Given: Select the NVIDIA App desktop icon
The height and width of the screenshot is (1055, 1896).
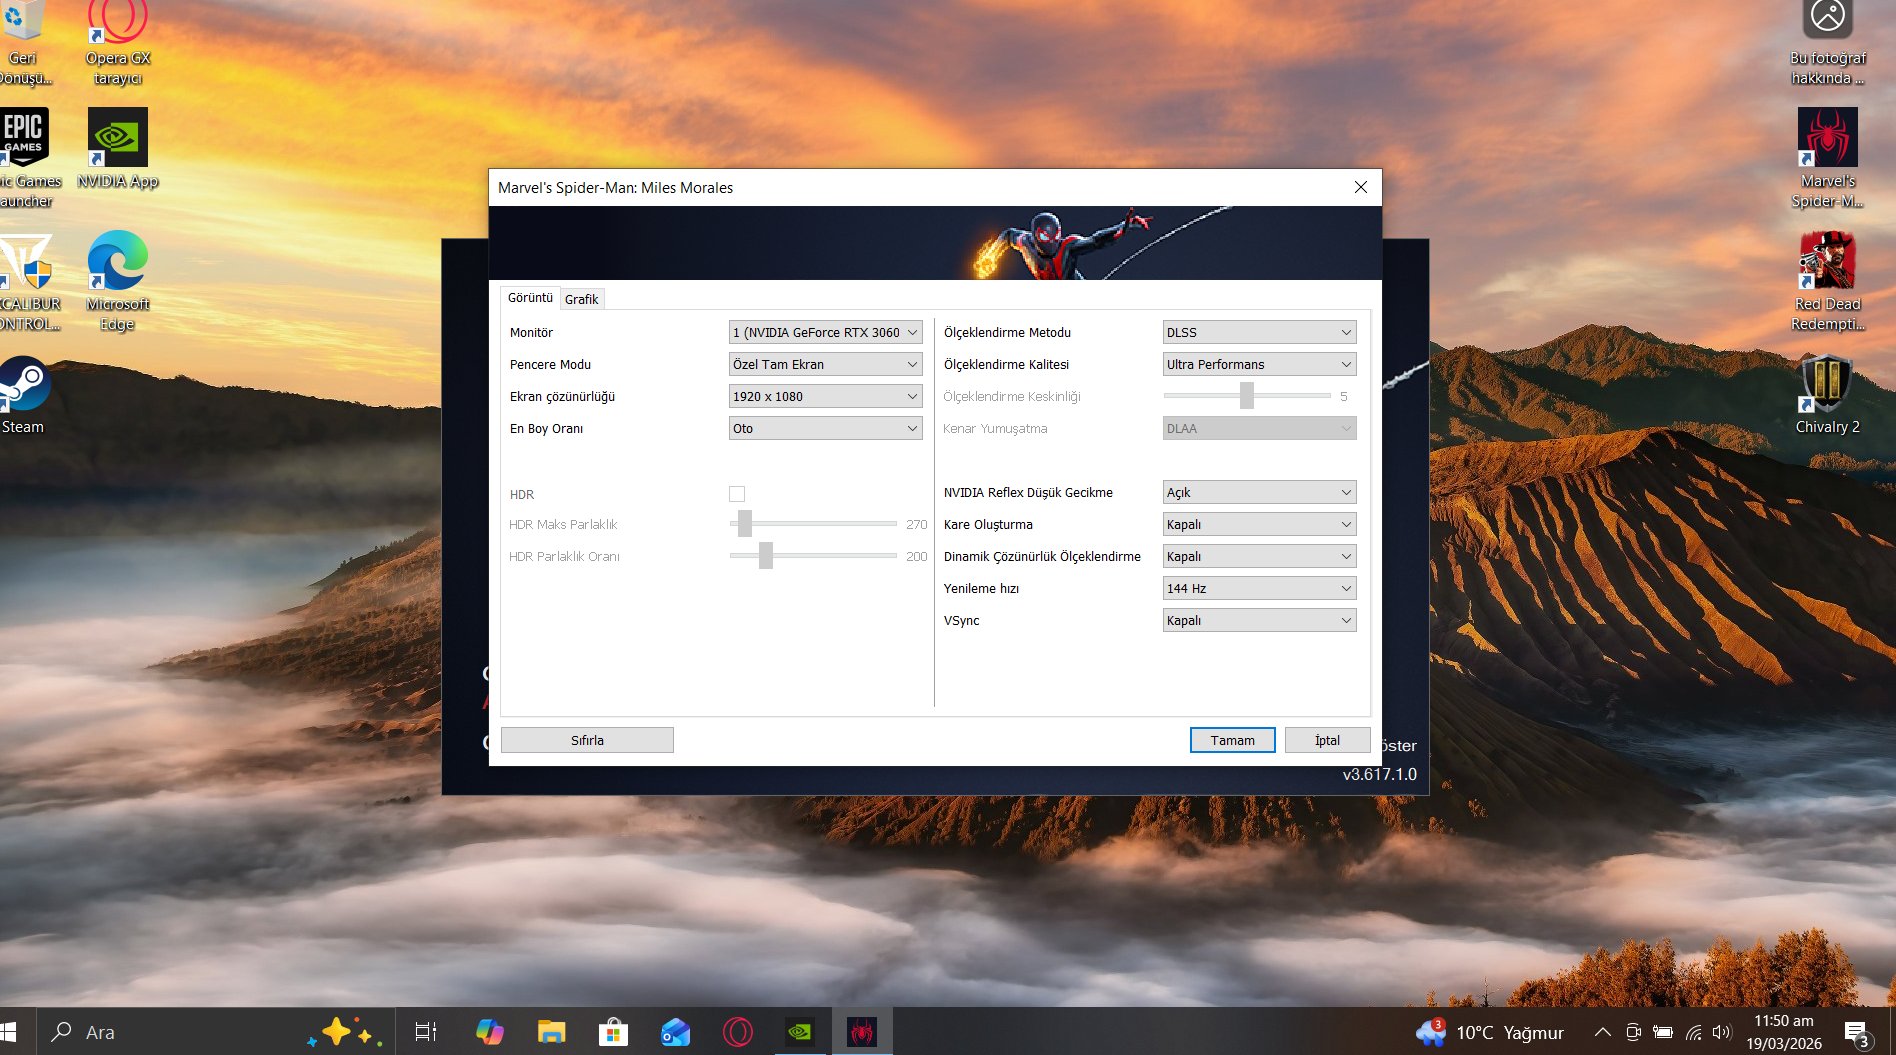Looking at the screenshot, I should 117,149.
